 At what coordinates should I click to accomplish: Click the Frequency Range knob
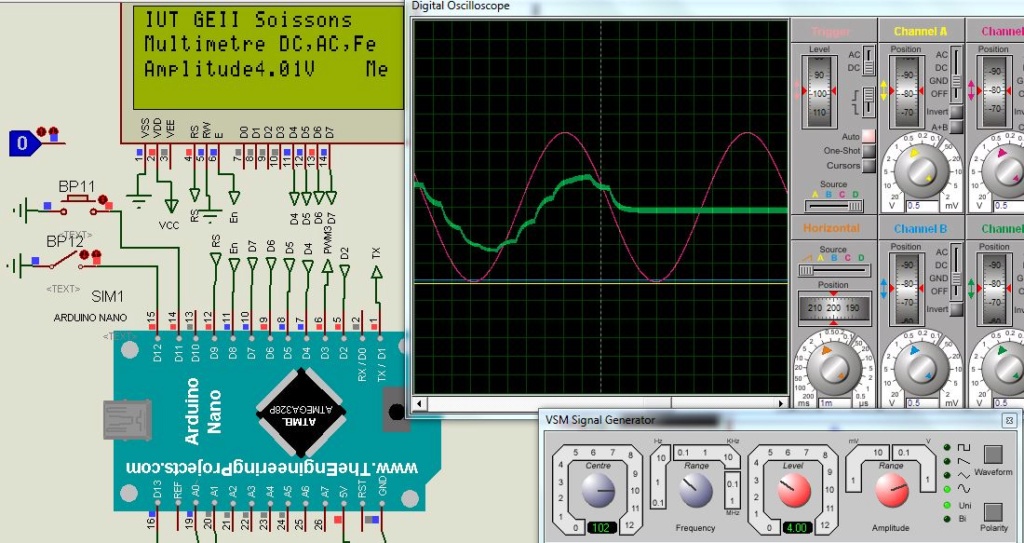(x=696, y=489)
